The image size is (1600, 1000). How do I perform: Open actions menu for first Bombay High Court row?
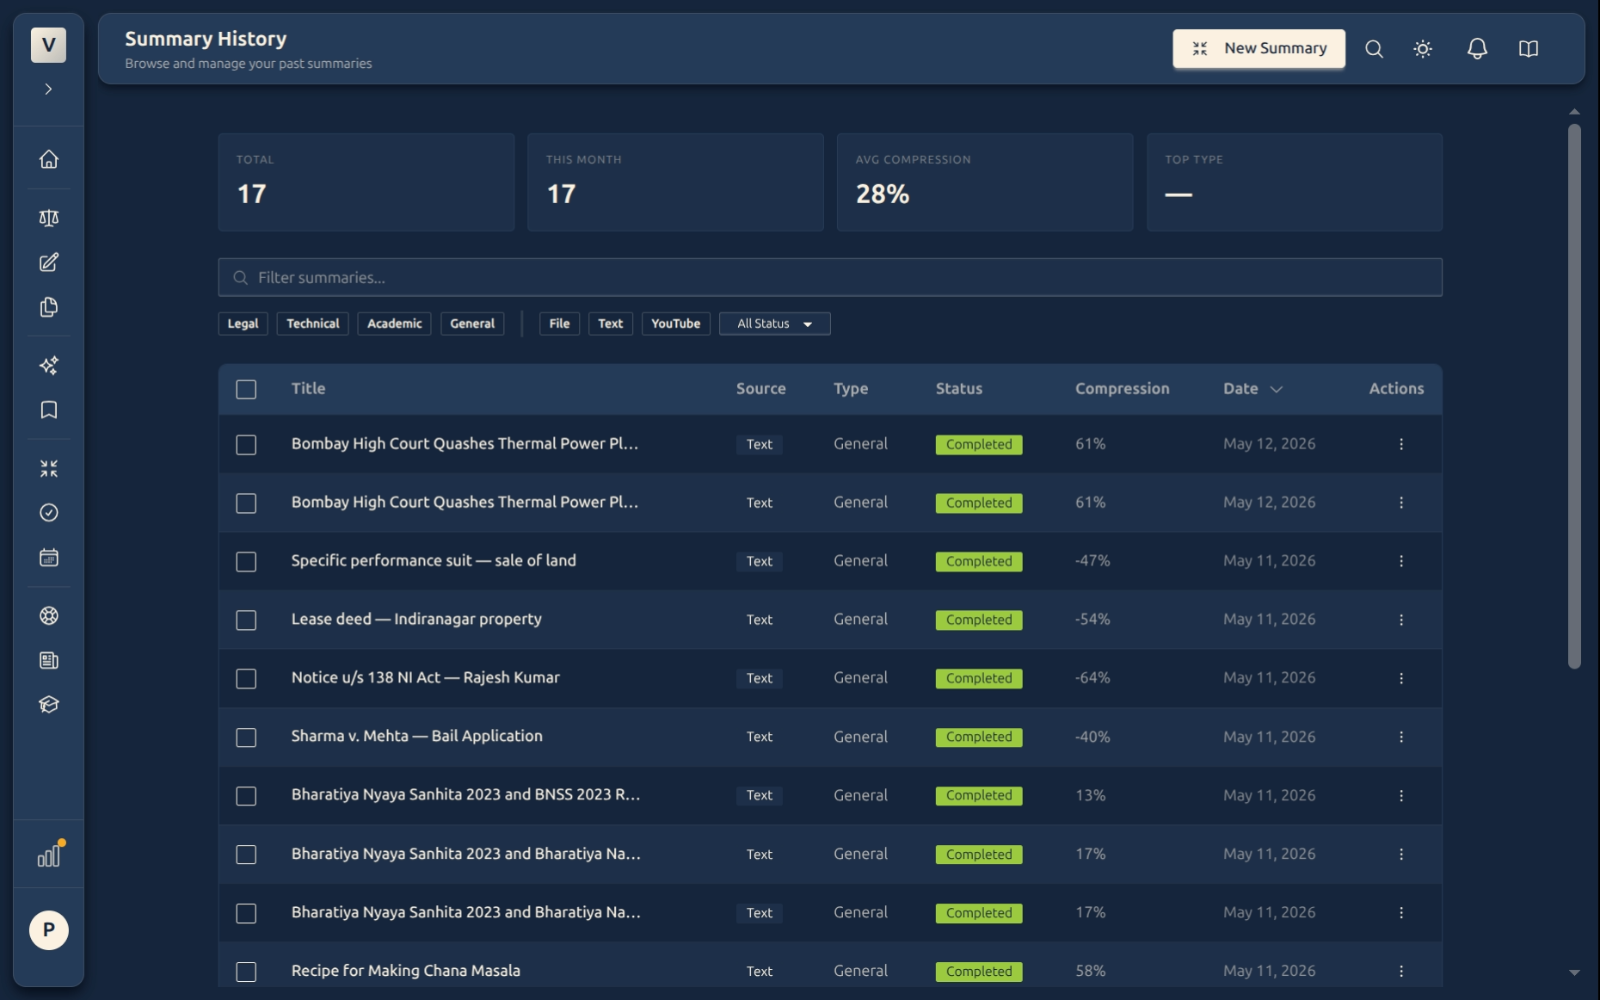click(x=1401, y=444)
